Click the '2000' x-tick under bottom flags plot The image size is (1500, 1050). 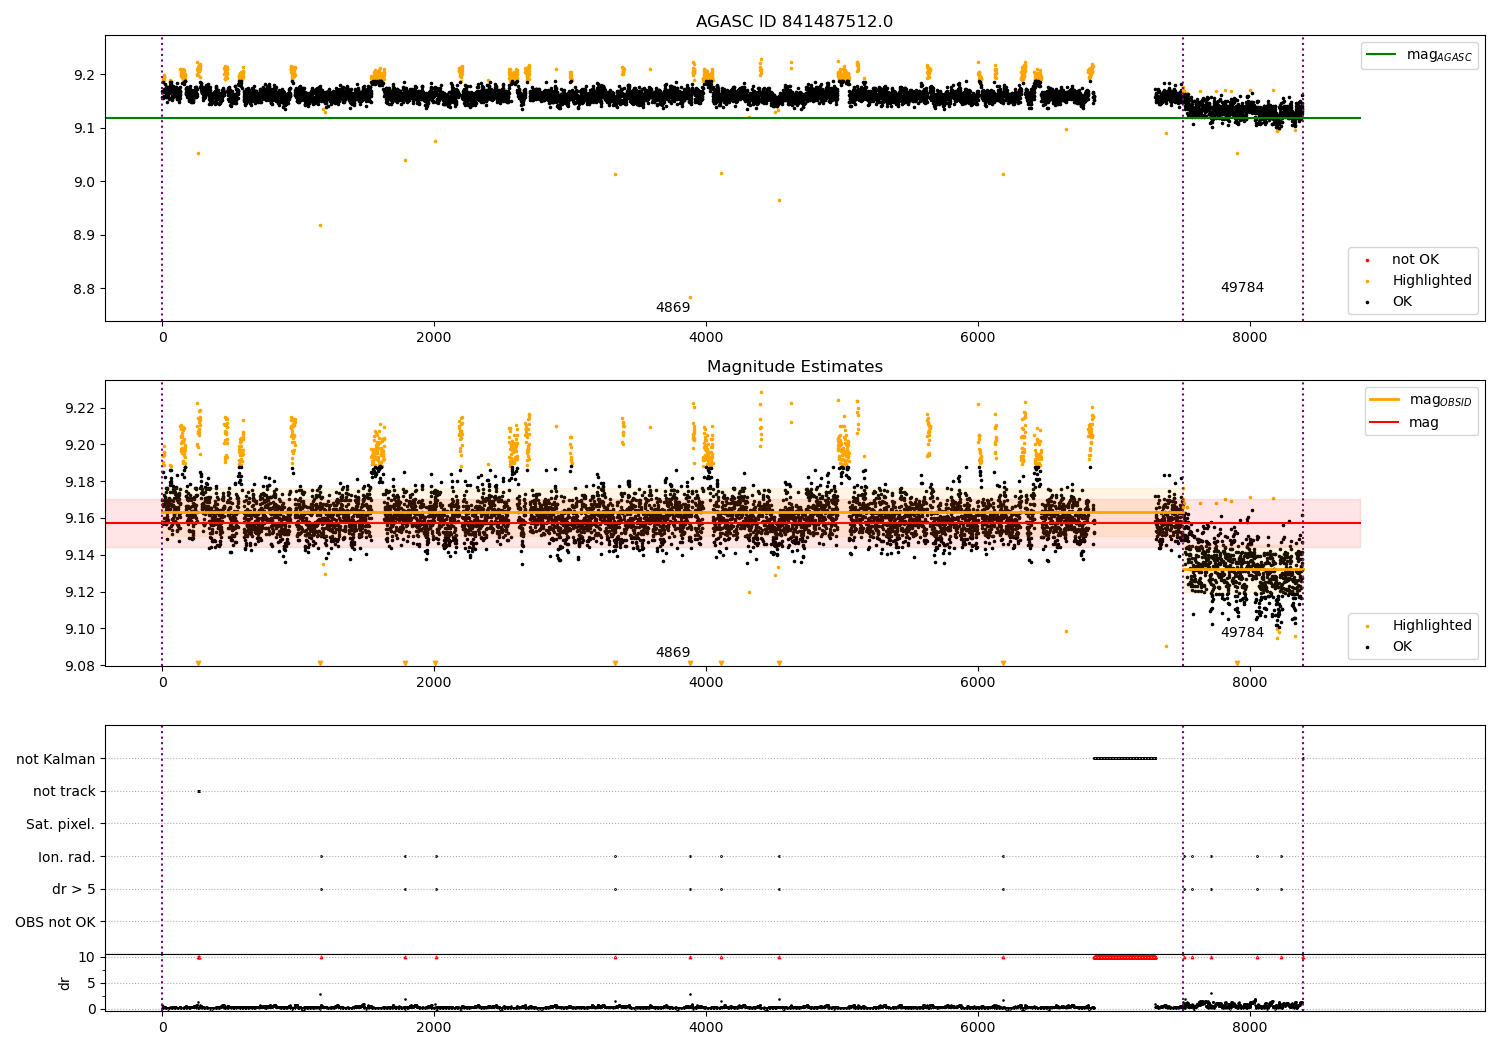click(x=434, y=1028)
